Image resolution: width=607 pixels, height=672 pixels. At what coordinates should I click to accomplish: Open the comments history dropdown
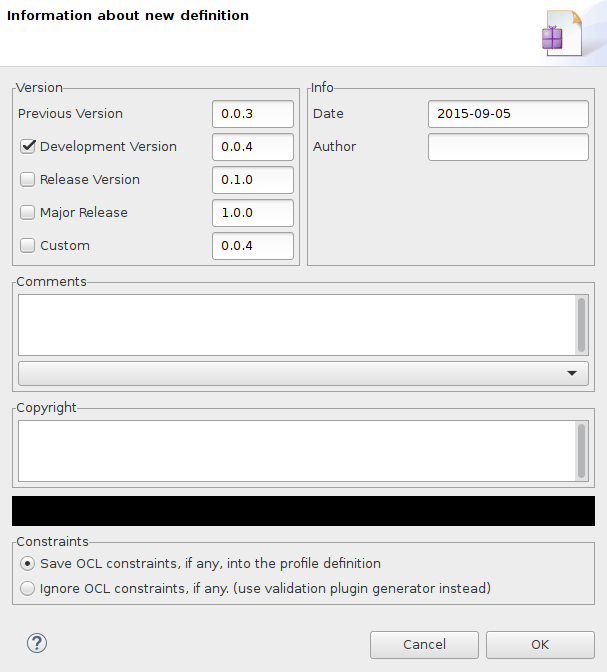click(x=303, y=373)
